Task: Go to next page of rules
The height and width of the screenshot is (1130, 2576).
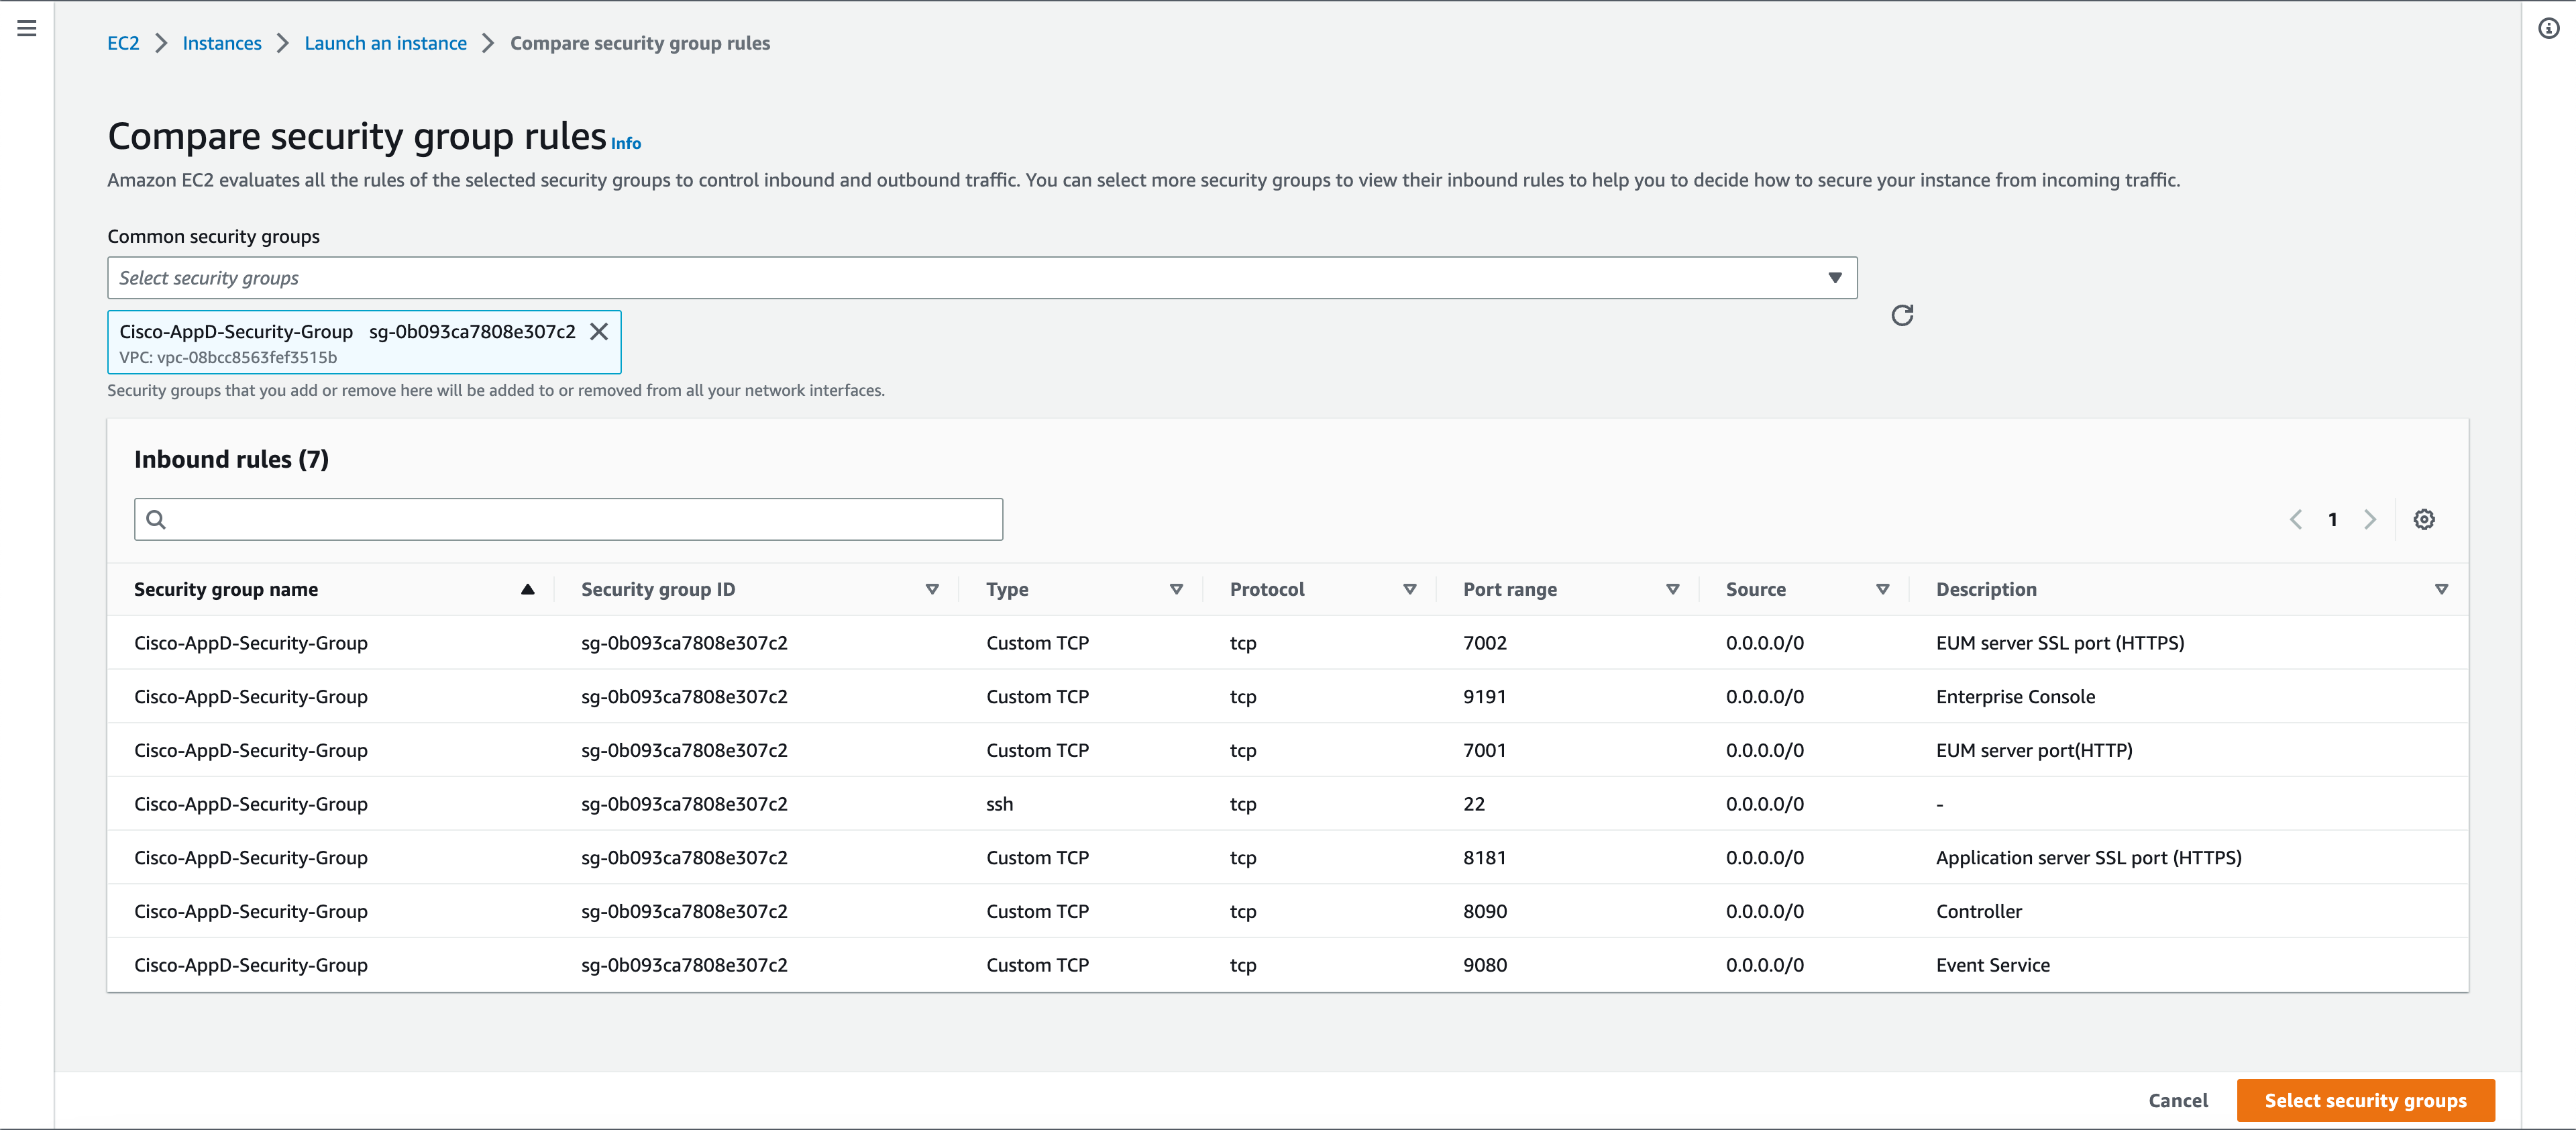Action: [x=2370, y=519]
